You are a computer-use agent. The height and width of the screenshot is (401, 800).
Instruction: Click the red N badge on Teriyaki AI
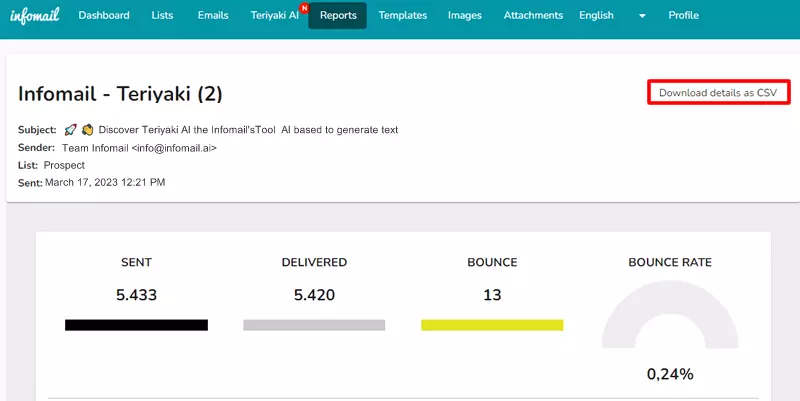click(304, 8)
